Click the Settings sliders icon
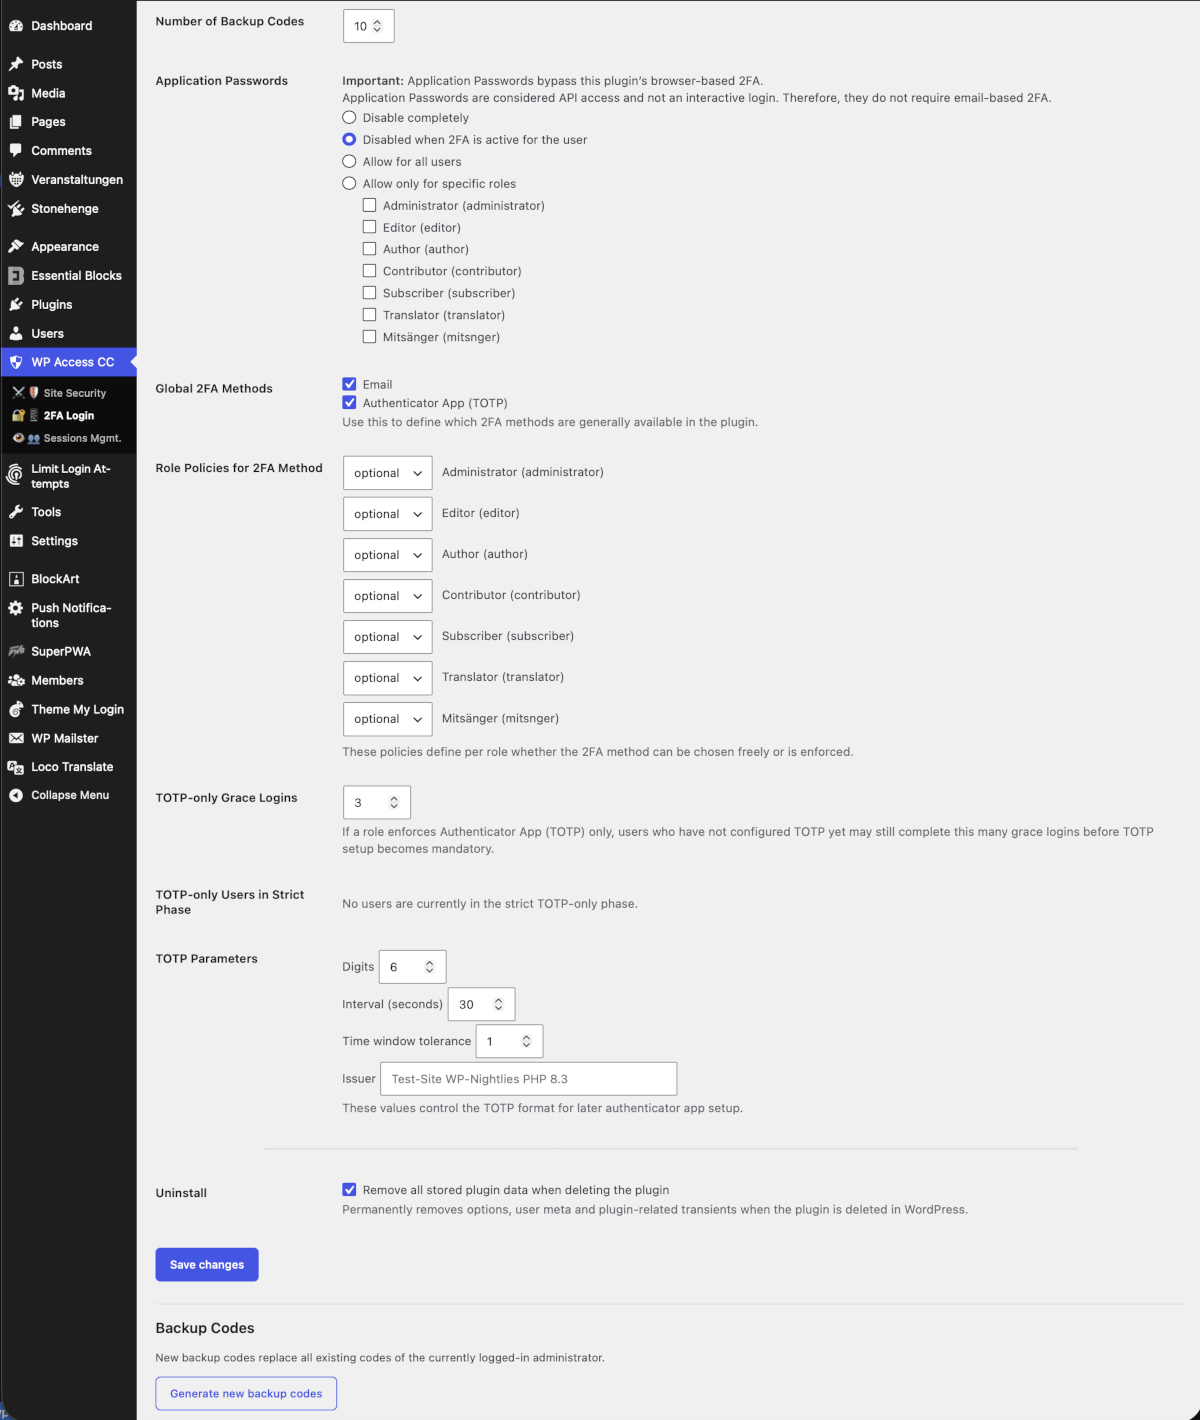Screen dimensions: 1200x1420 click(x=16, y=541)
